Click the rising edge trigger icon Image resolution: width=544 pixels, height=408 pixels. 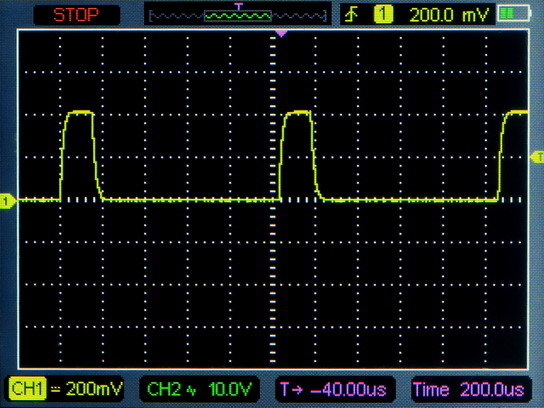coord(352,15)
